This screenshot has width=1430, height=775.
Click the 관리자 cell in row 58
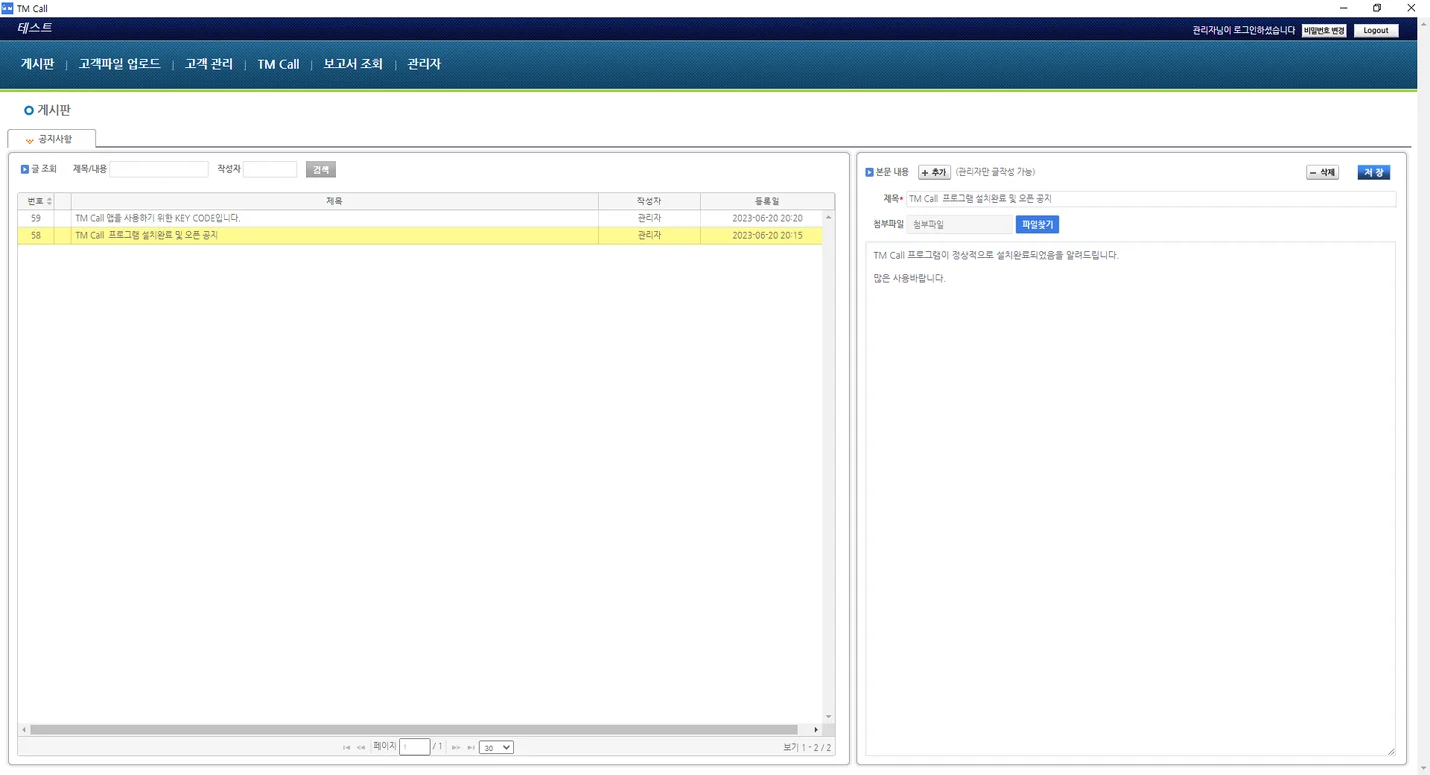click(649, 235)
